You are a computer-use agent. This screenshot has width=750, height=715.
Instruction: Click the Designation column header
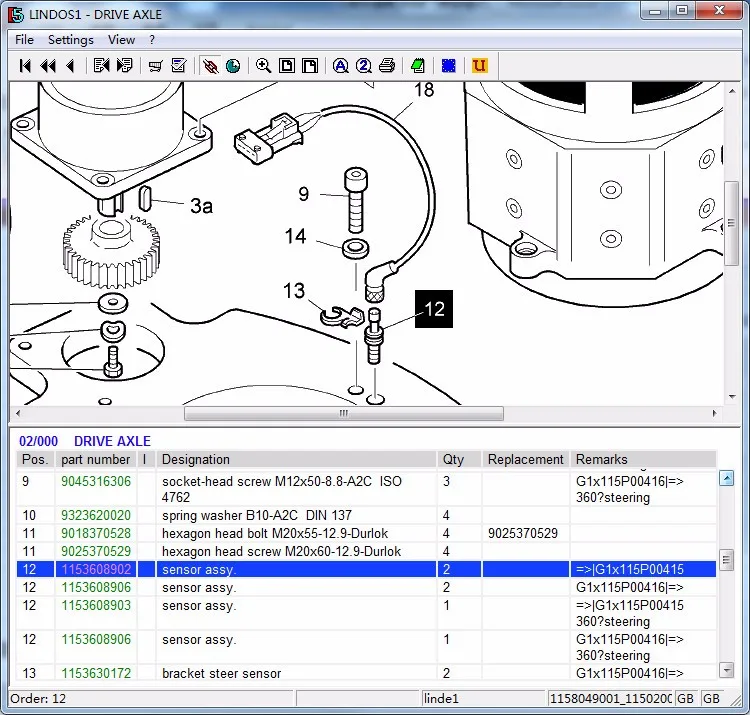[x=296, y=460]
